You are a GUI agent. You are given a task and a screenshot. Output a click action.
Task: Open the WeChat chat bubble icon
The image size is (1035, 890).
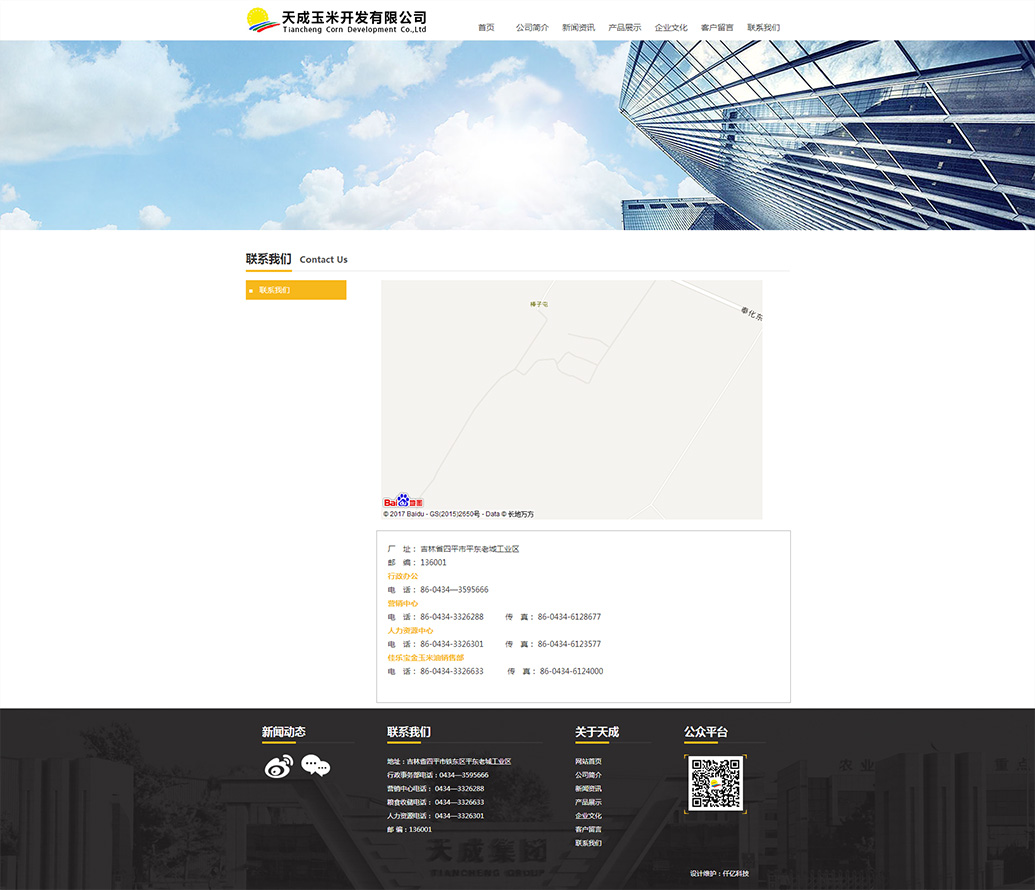click(x=315, y=767)
